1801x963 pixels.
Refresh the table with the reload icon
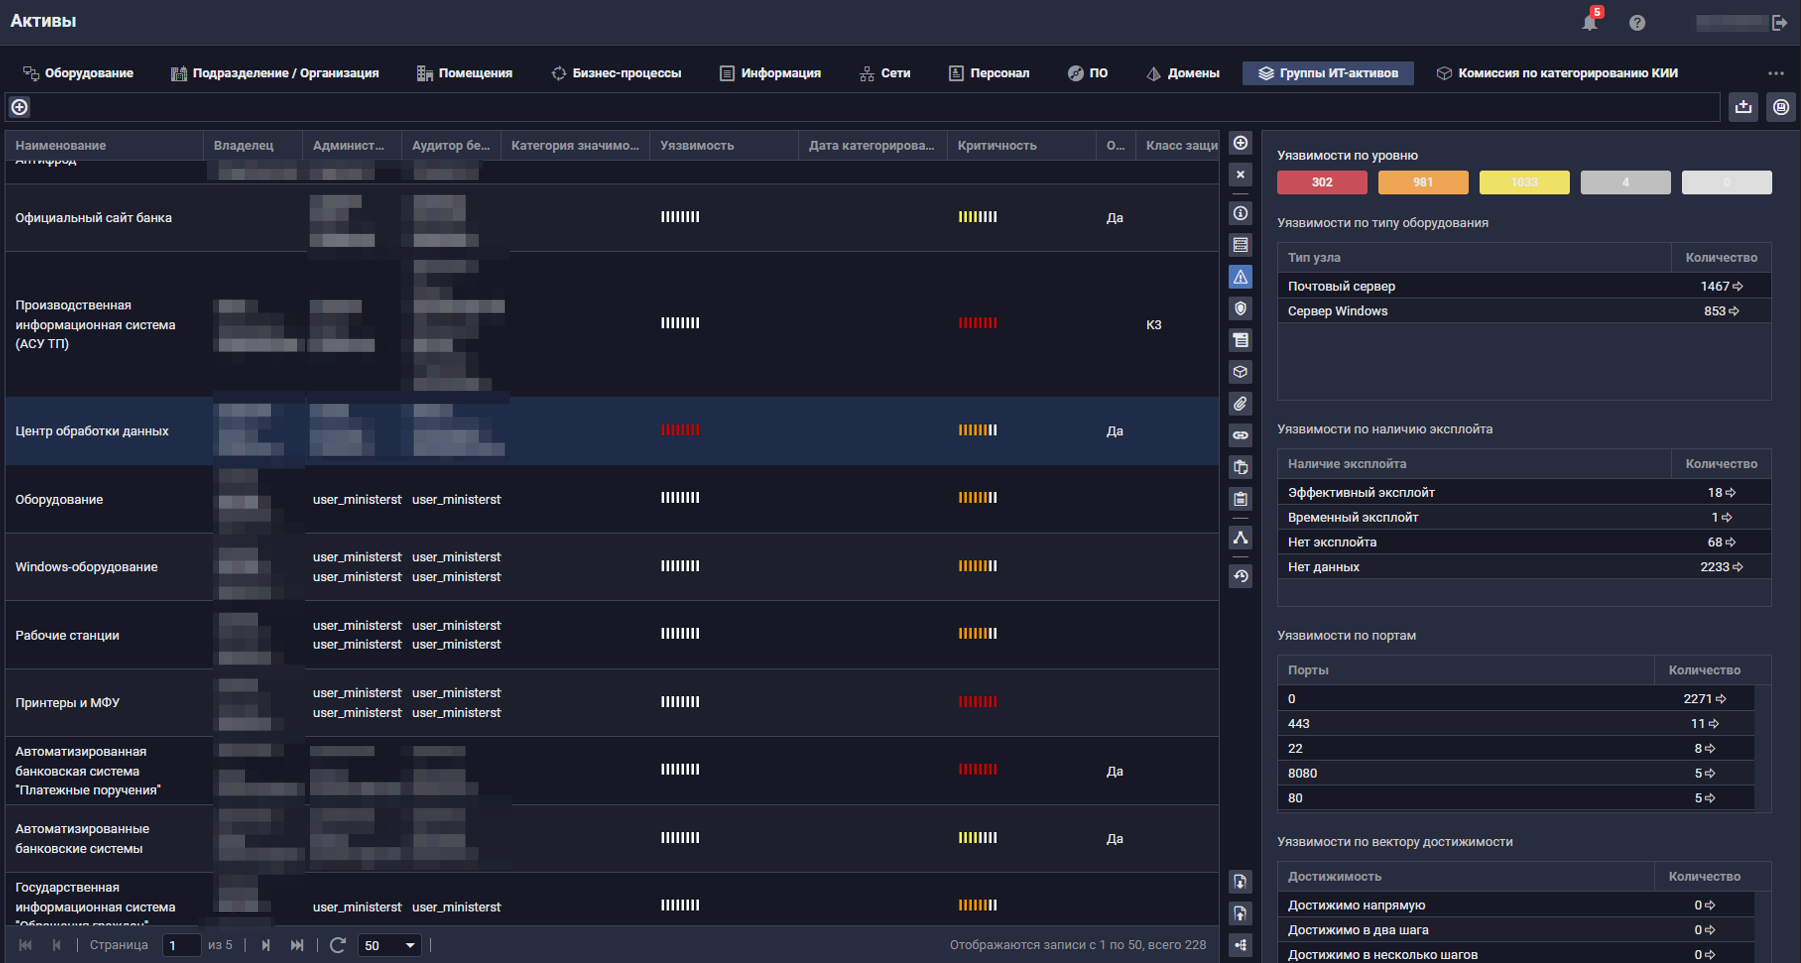[338, 945]
